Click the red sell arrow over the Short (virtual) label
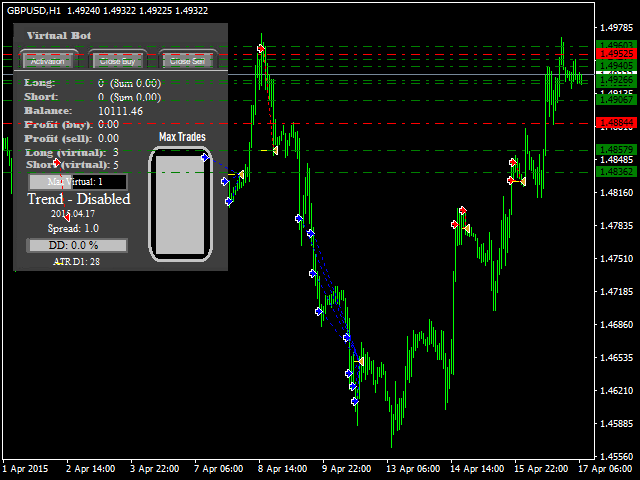 (57, 163)
